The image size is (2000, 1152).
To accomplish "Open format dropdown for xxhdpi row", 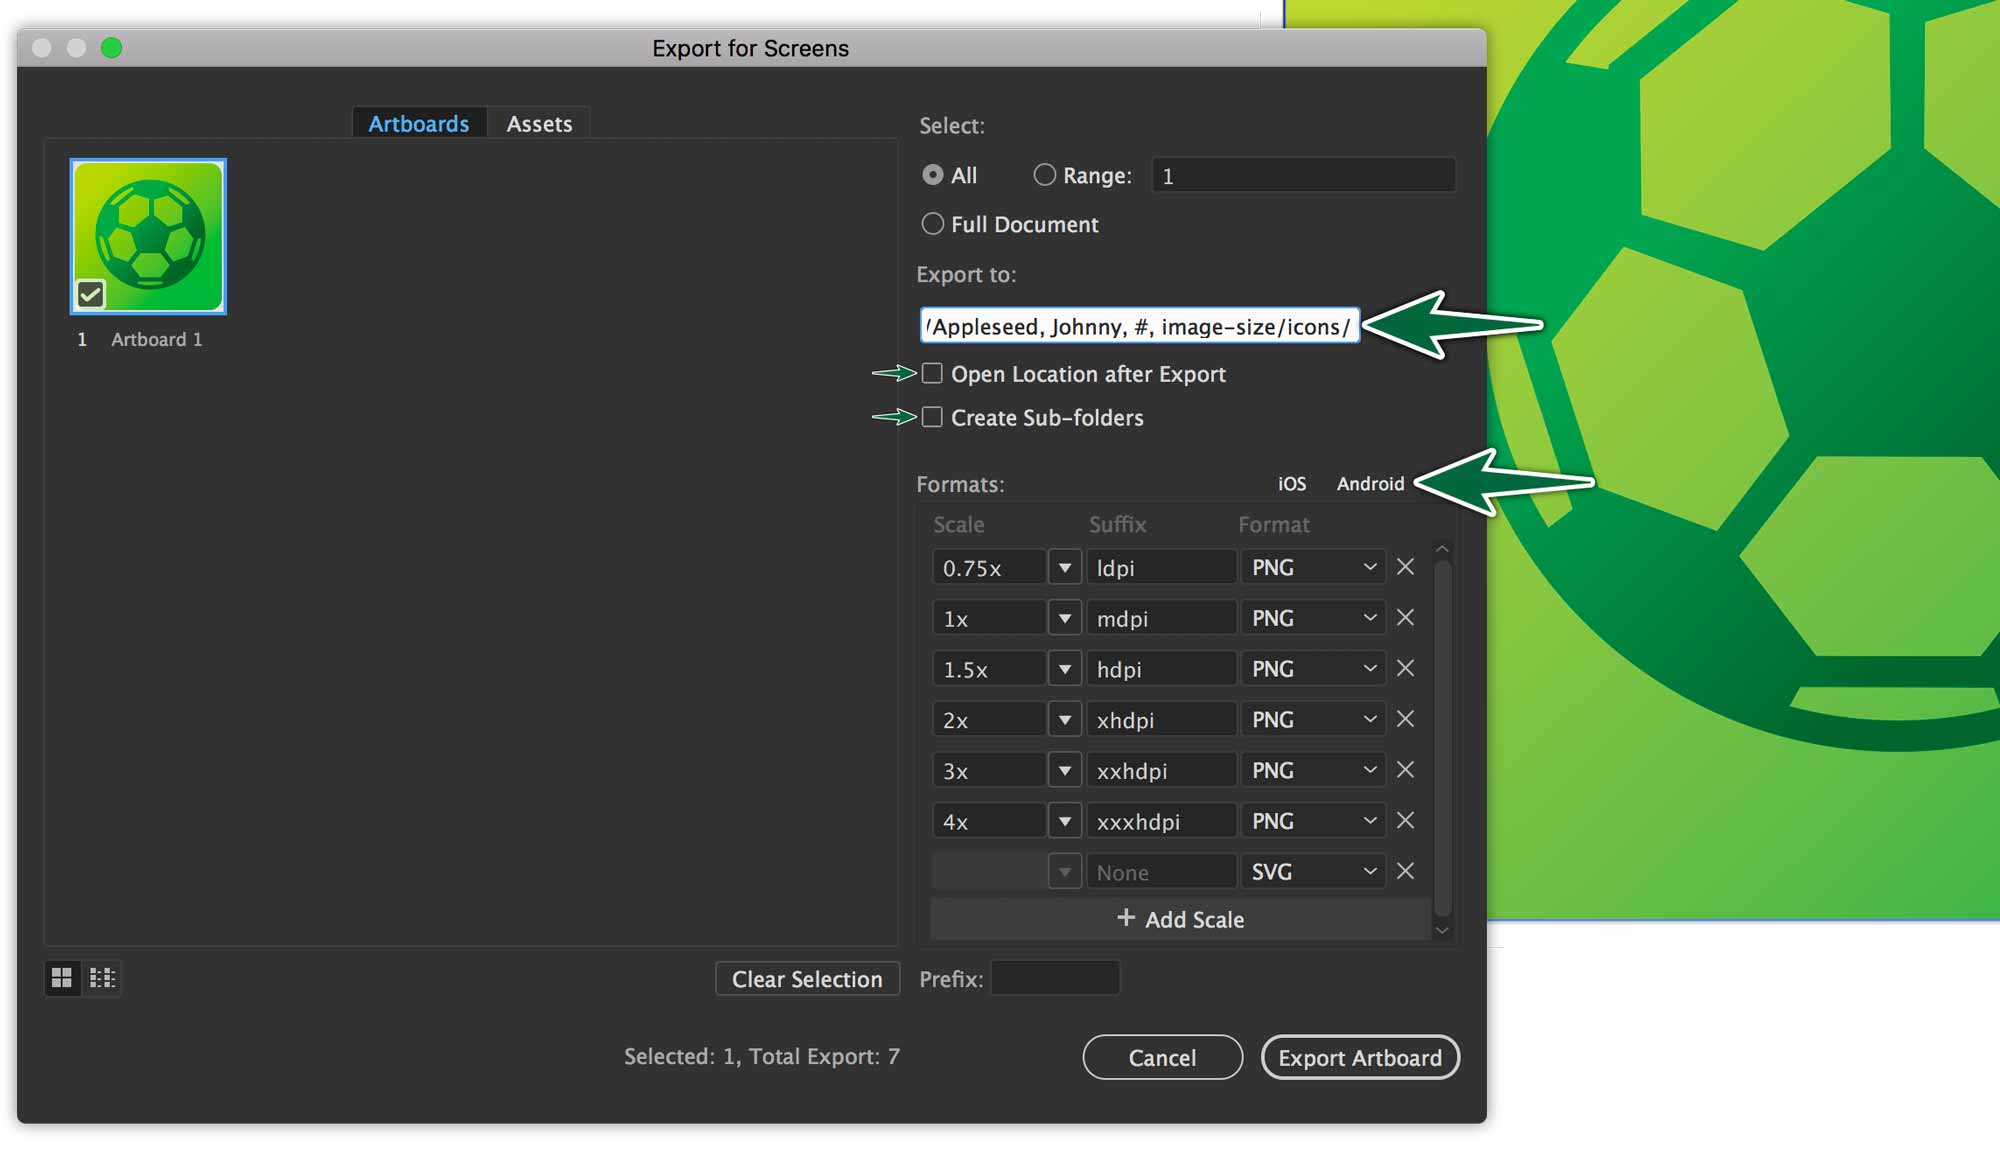I will click(x=1313, y=771).
